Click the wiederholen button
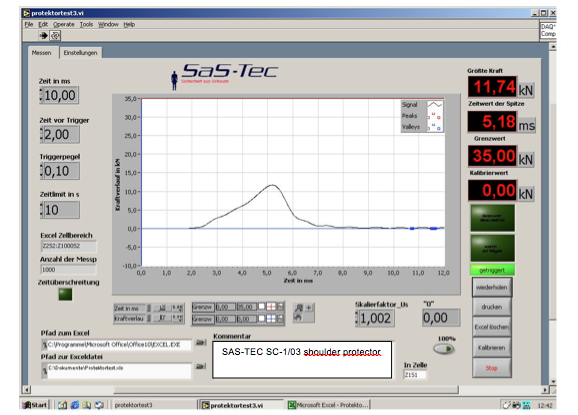578x415 pixels. tap(492, 287)
